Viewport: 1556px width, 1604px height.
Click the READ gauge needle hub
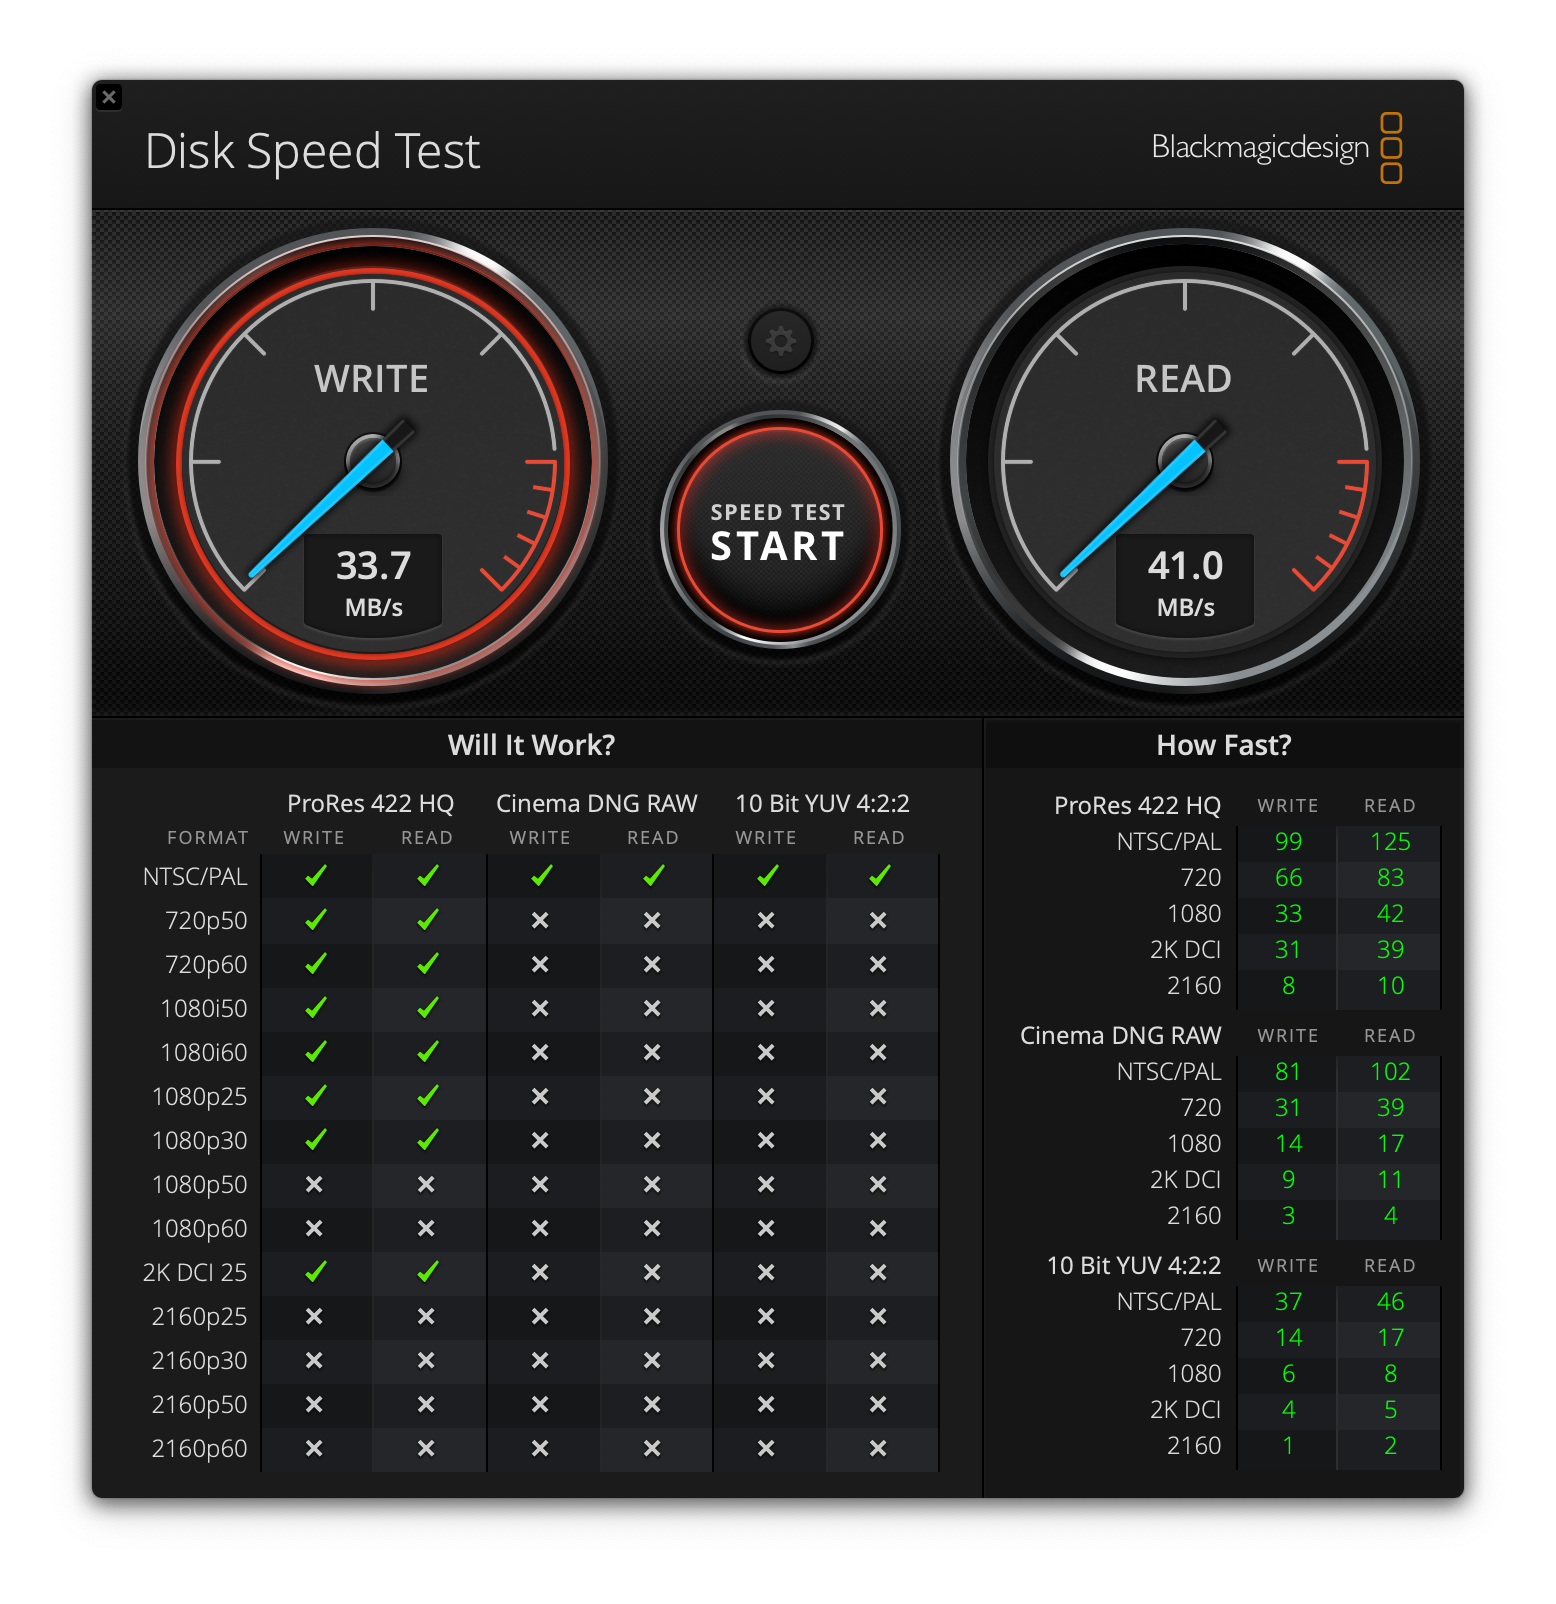coord(1185,461)
